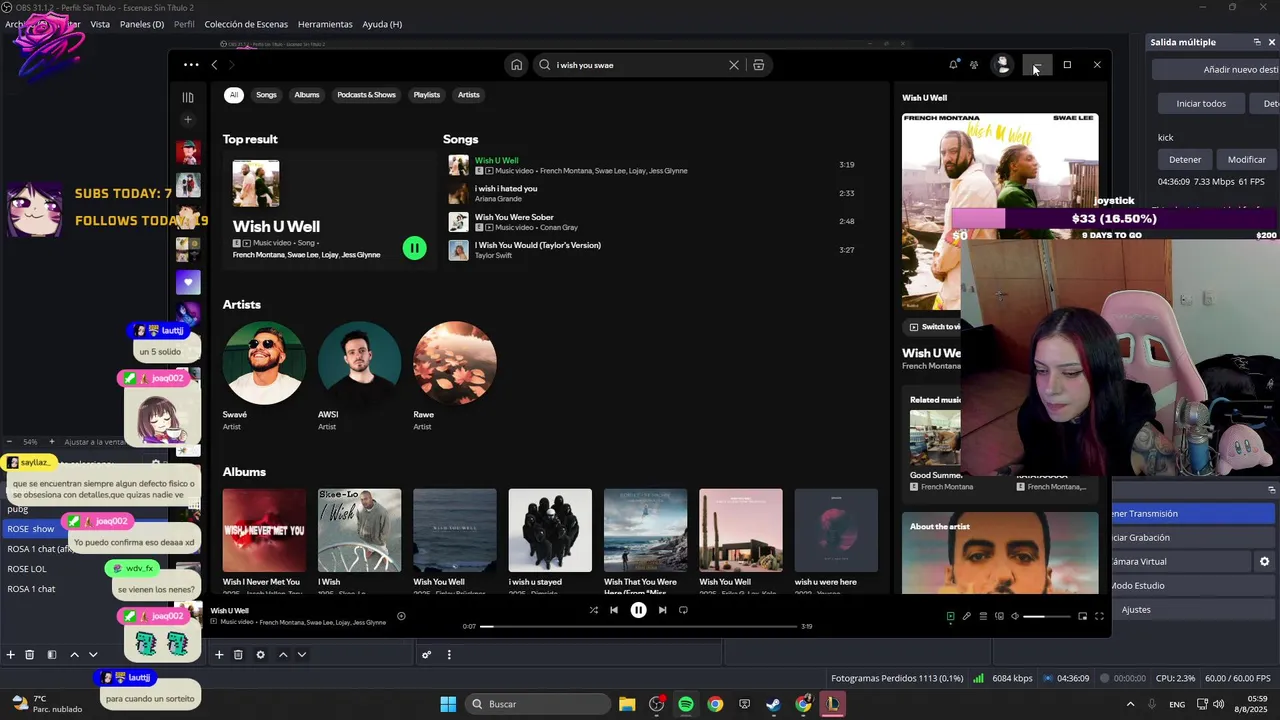Mute Spotify volume speaker icon
1280x720 pixels.
[x=1015, y=616]
